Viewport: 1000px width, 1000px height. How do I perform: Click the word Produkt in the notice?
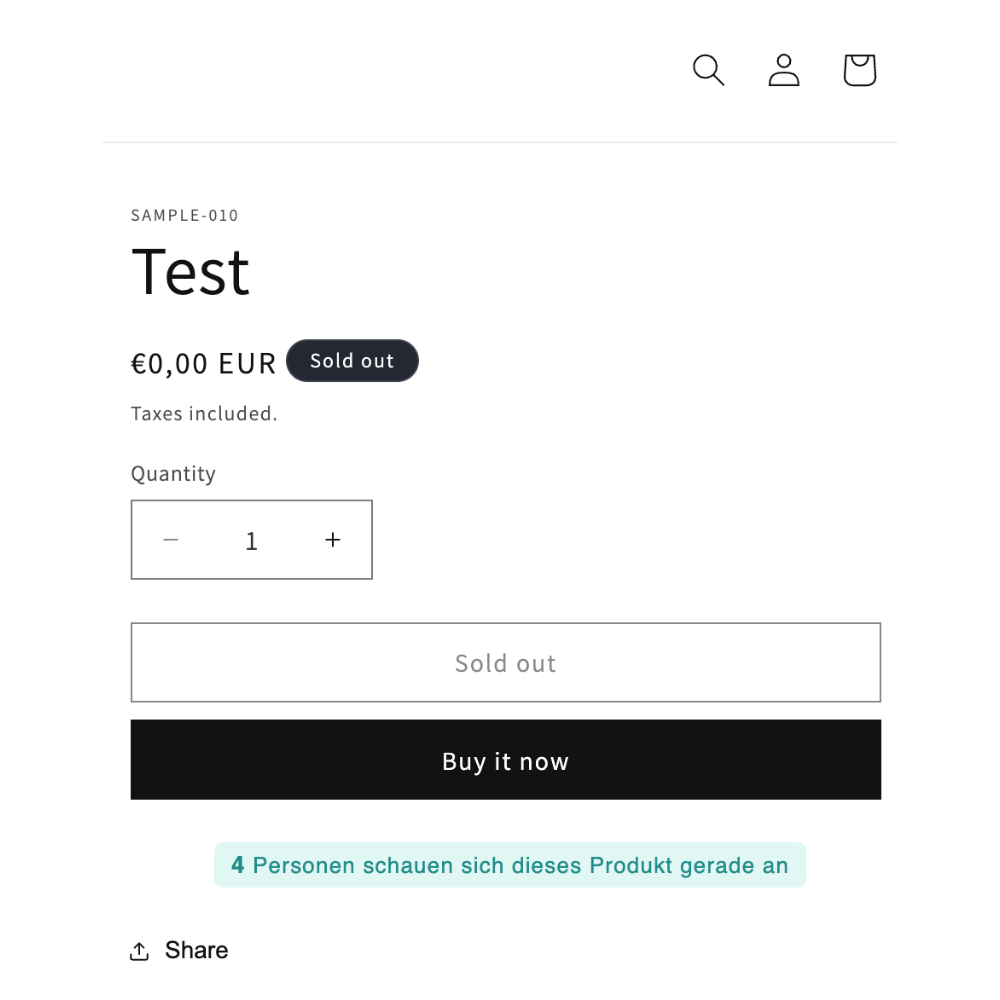click(631, 865)
